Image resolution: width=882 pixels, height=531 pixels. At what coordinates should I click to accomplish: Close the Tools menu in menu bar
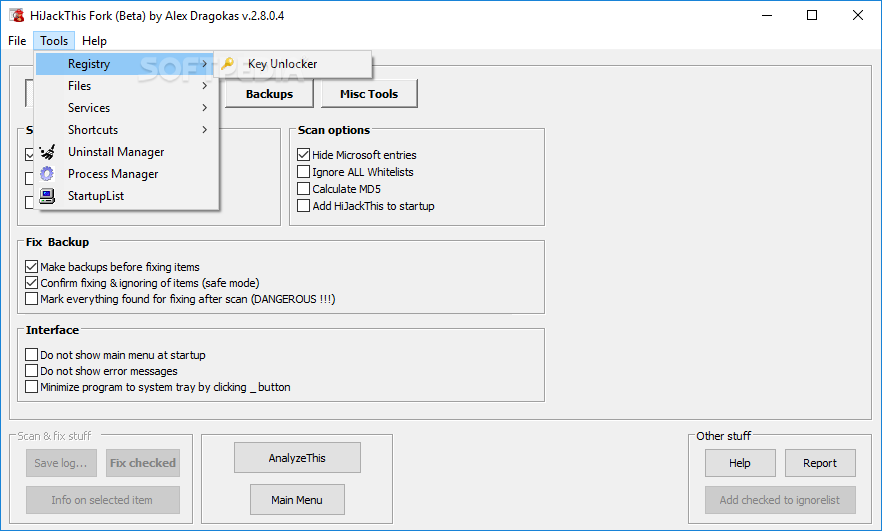point(54,40)
